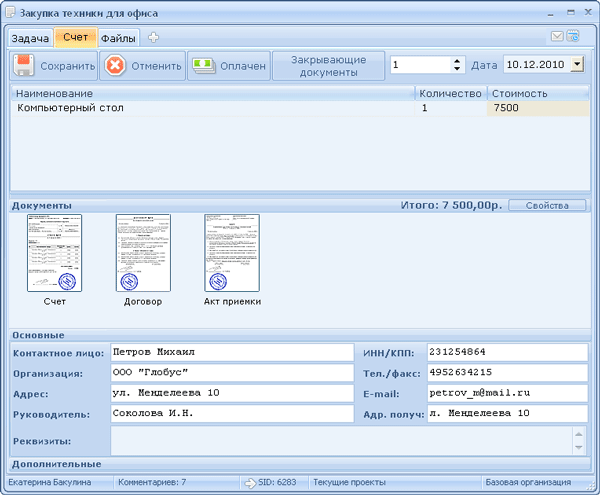This screenshot has width=600, height=495.
Task: Sort by Количество column header
Action: 451,93
